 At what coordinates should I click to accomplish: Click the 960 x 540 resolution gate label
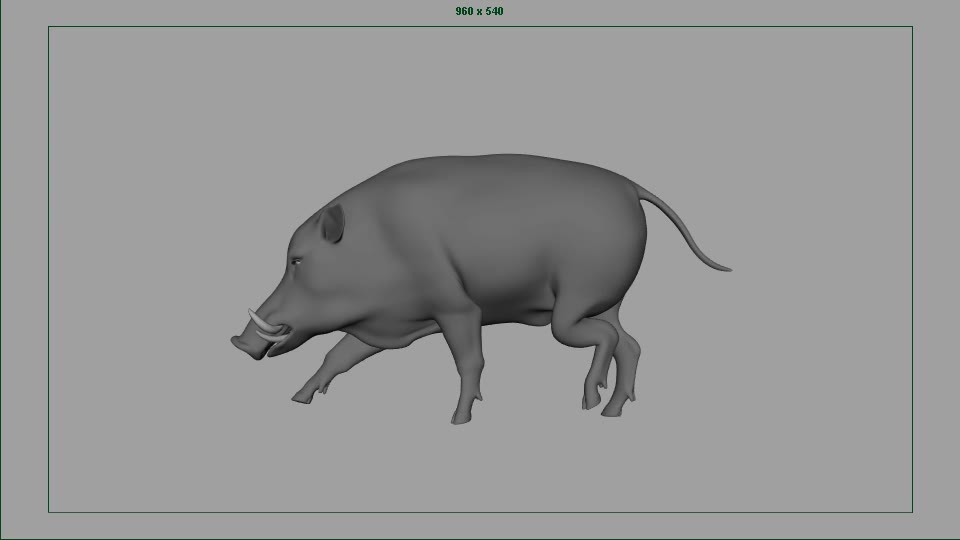[479, 11]
